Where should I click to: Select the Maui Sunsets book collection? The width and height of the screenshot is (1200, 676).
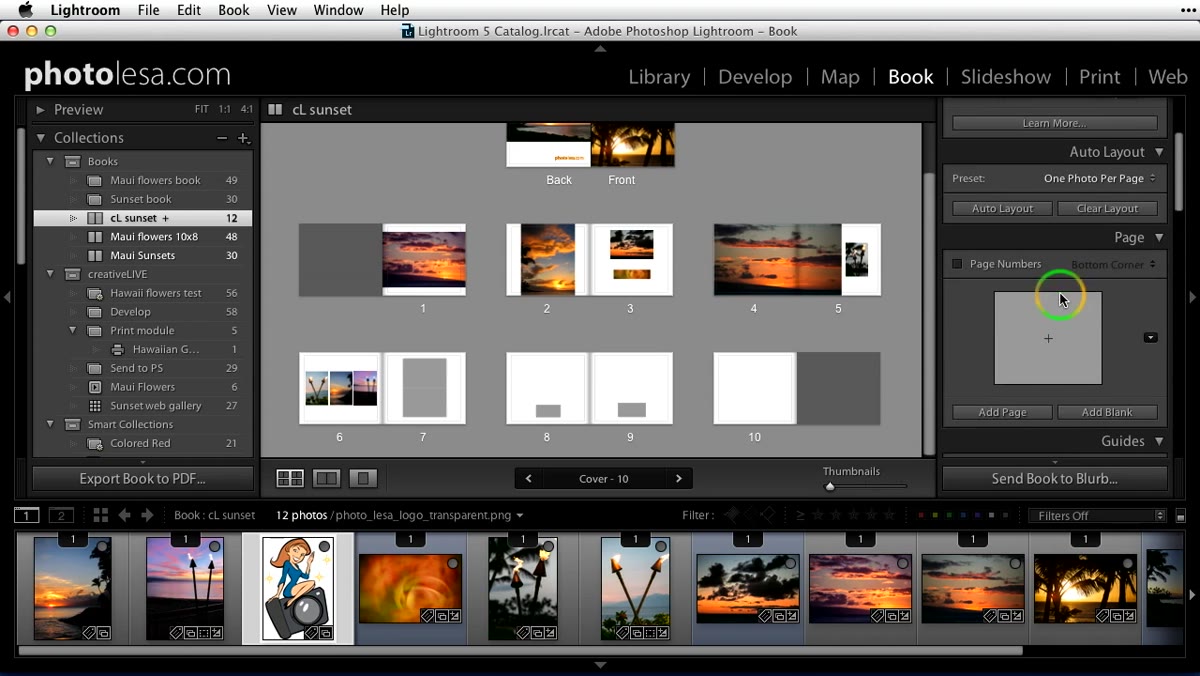click(x=143, y=255)
